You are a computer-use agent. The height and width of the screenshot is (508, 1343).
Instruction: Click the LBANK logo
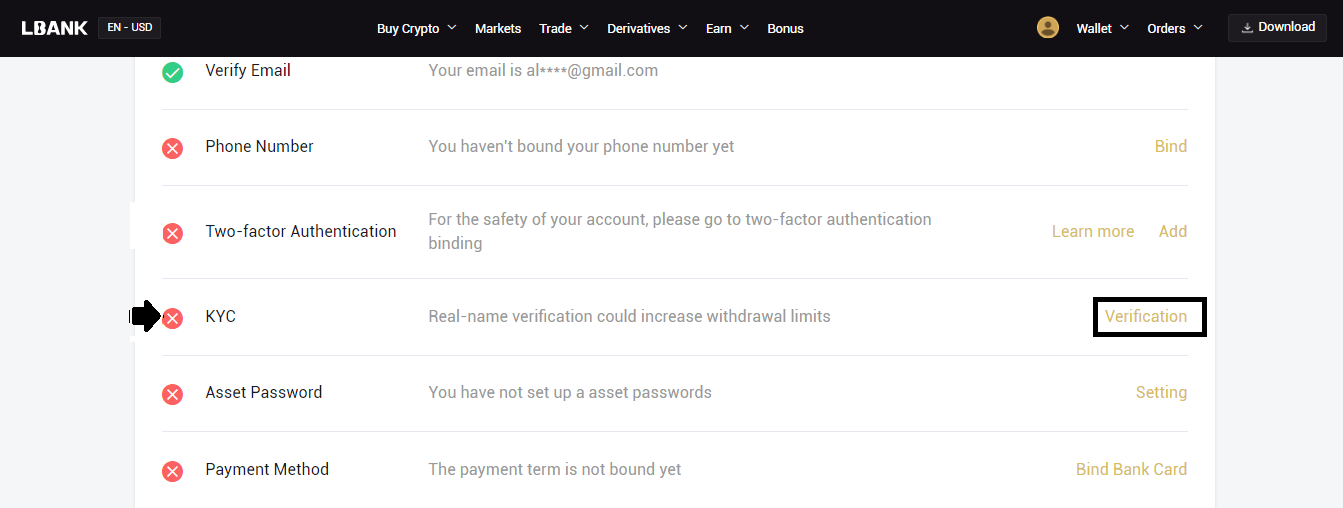click(54, 28)
